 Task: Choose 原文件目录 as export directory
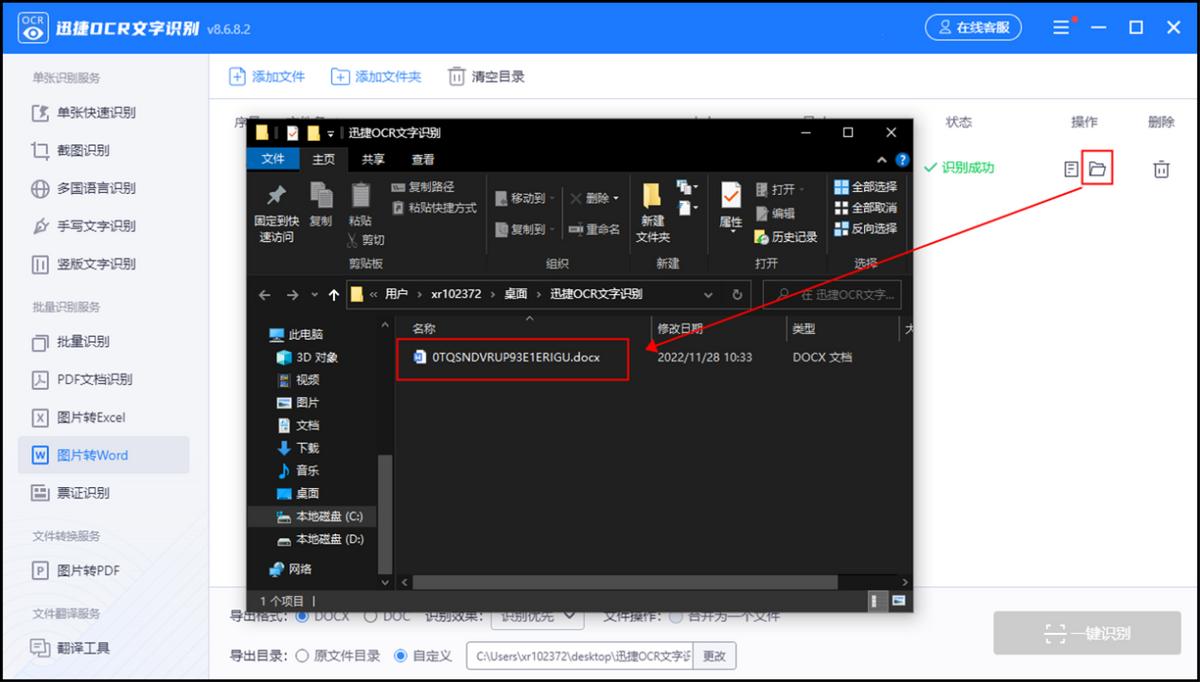pyautogui.click(x=304, y=655)
